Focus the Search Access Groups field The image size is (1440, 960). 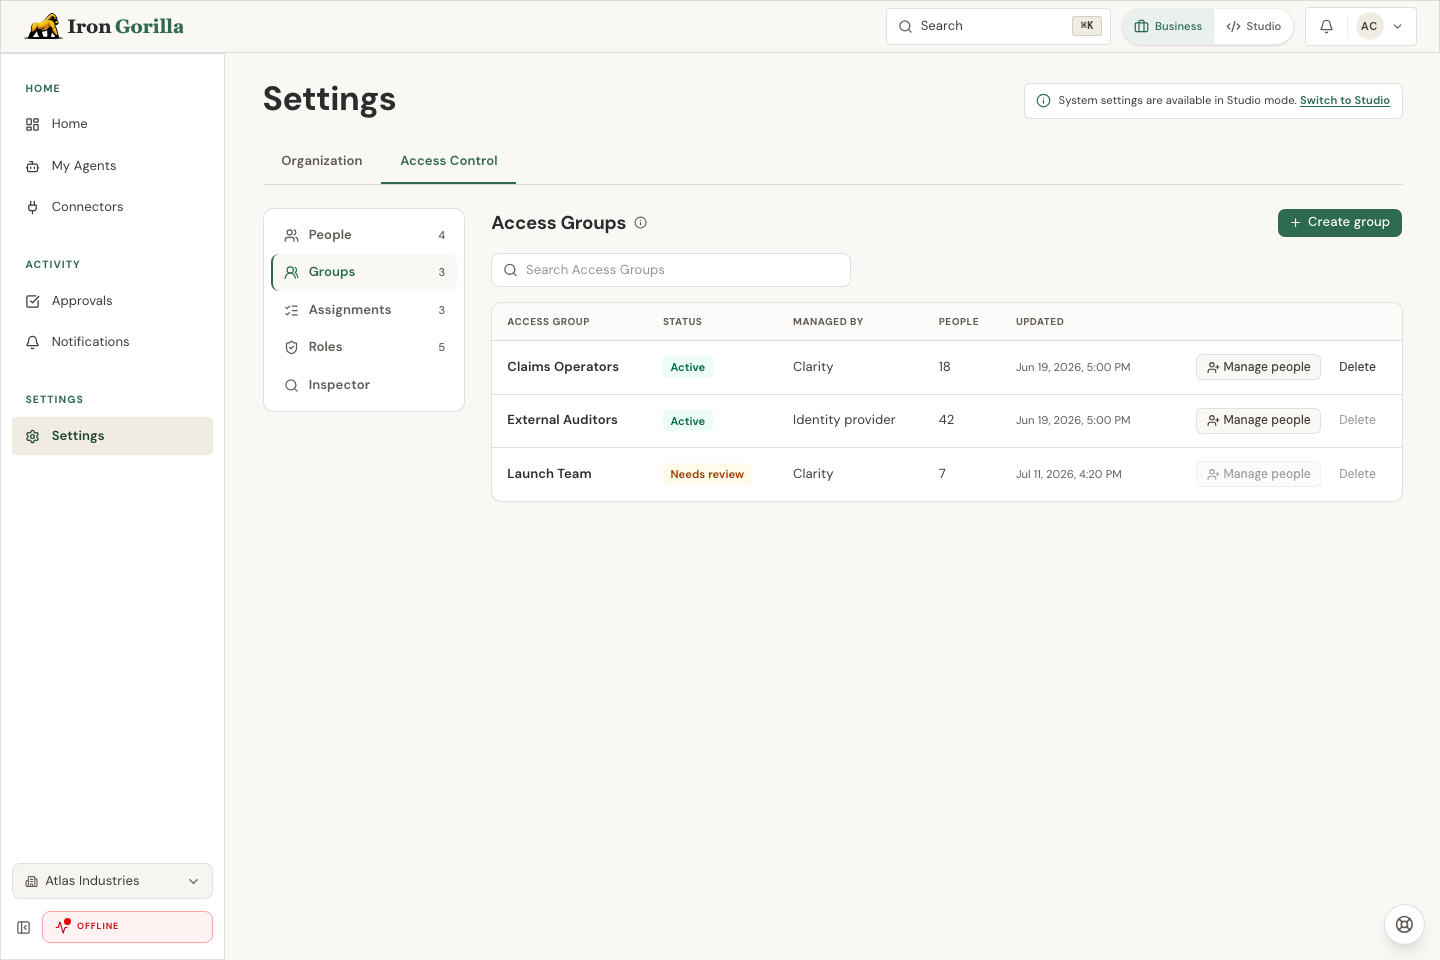click(x=671, y=270)
